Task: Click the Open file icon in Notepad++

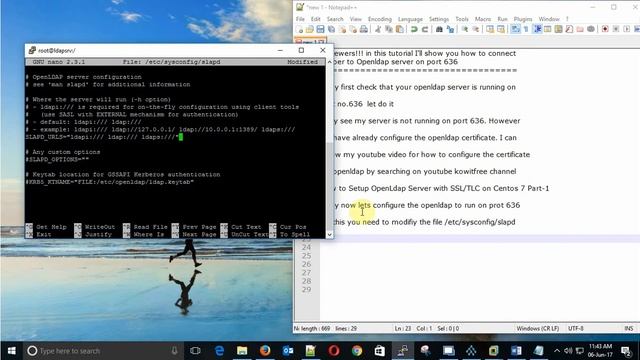Action: [310, 29]
